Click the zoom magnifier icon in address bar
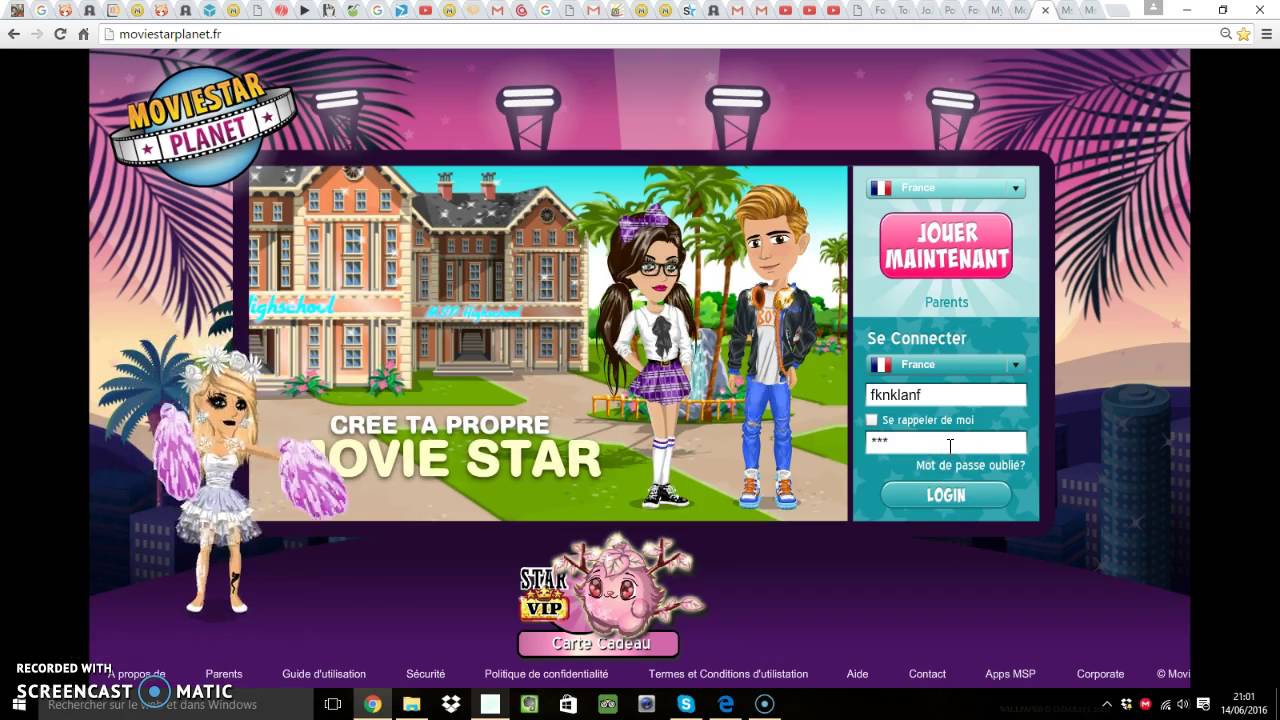Image resolution: width=1280 pixels, height=720 pixels. pos(1226,34)
